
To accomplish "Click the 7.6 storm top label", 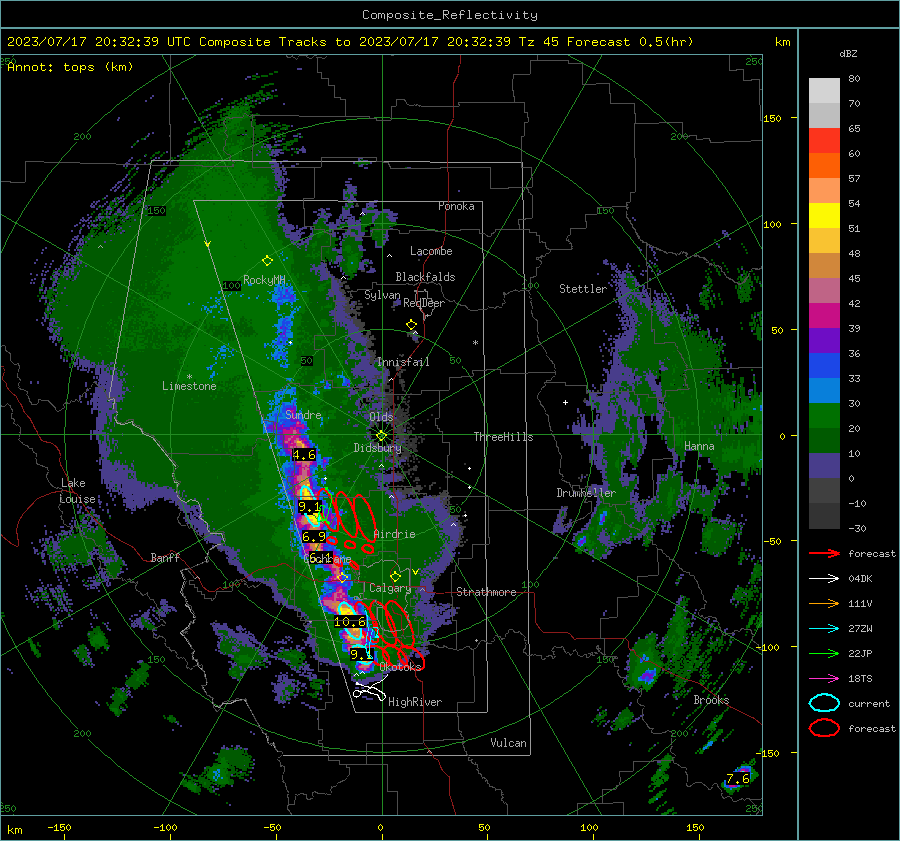I will [x=738, y=779].
